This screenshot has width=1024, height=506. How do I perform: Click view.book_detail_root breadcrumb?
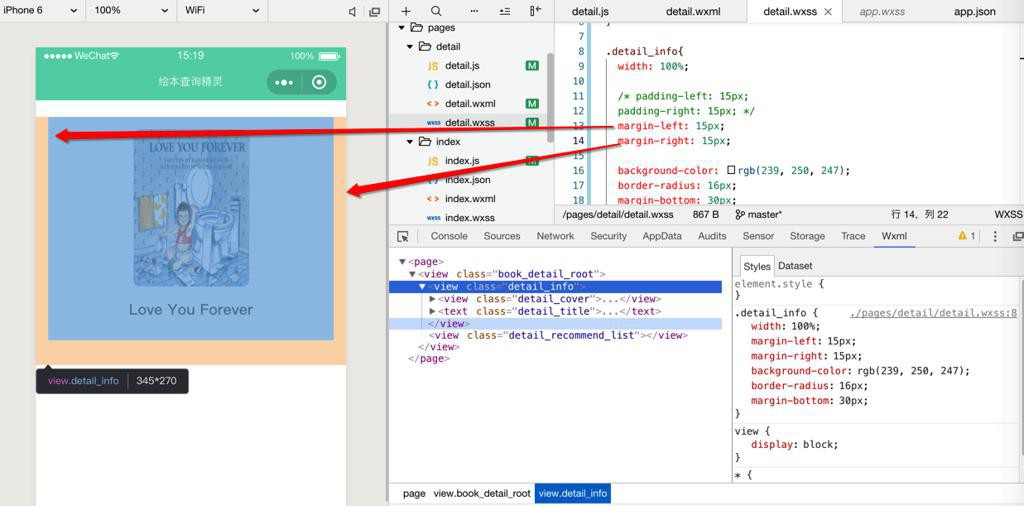click(482, 494)
